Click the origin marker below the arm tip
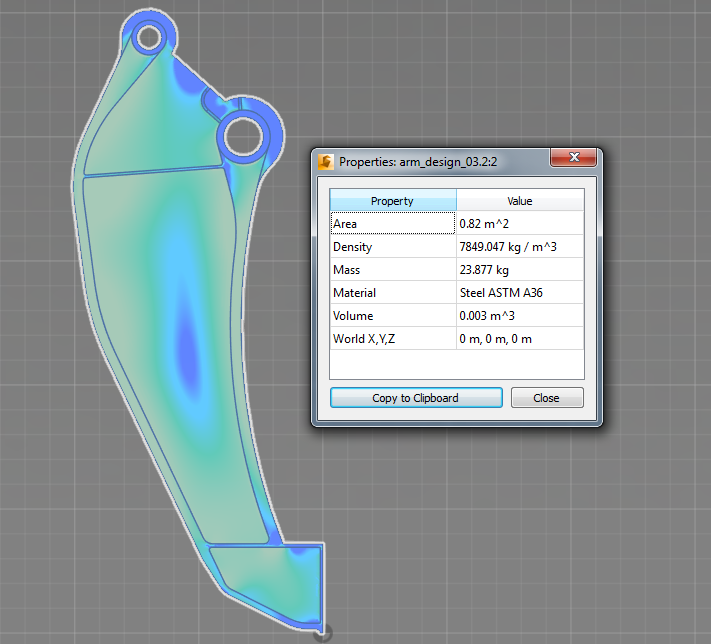This screenshot has height=644, width=711. click(x=323, y=633)
